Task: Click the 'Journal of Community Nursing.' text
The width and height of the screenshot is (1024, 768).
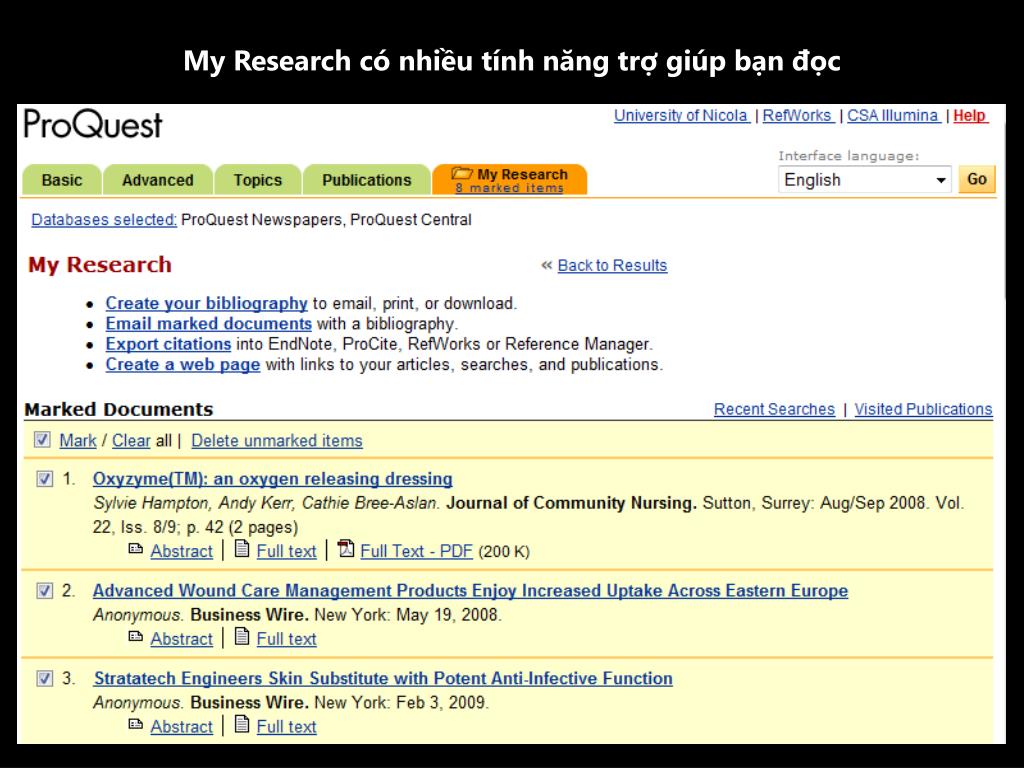Action: (571, 503)
